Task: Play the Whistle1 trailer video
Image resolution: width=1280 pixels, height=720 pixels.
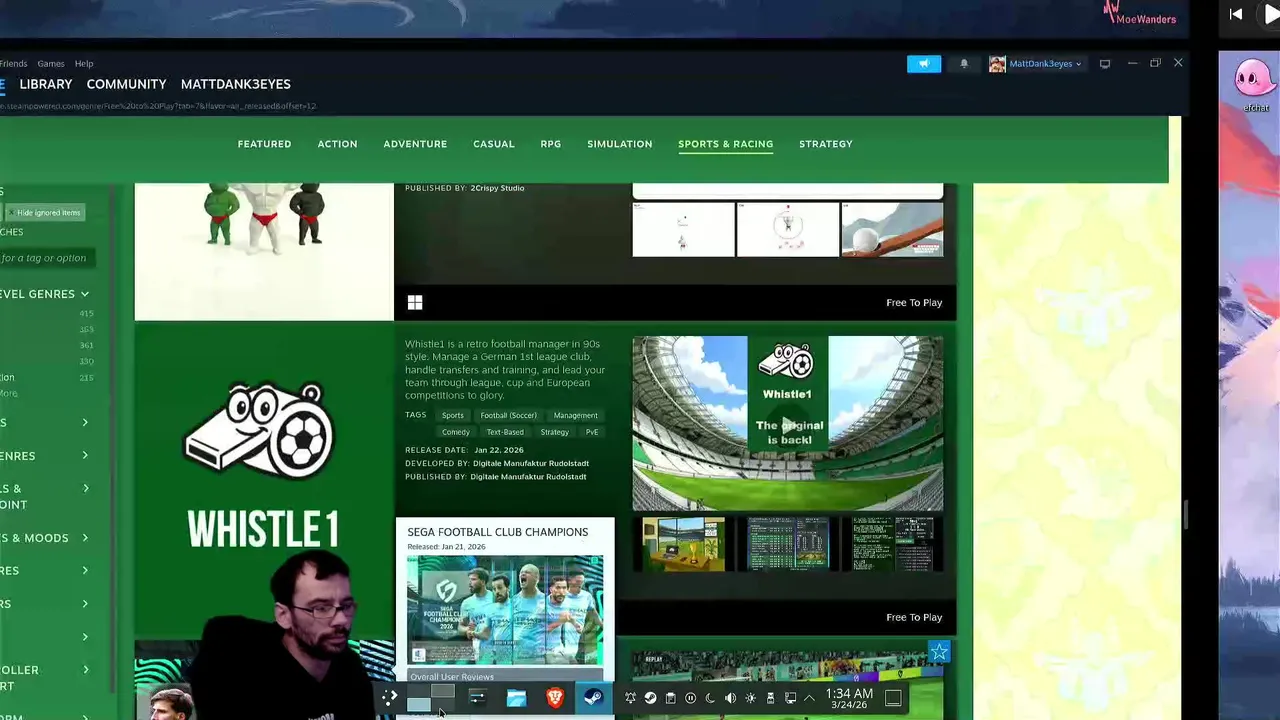Action: click(x=788, y=423)
